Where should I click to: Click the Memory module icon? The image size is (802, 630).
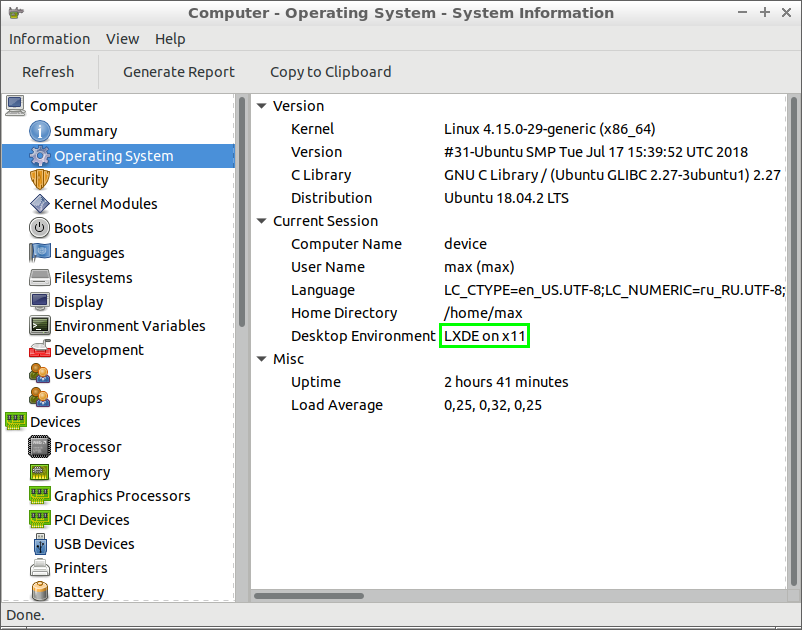pyautogui.click(x=39, y=471)
